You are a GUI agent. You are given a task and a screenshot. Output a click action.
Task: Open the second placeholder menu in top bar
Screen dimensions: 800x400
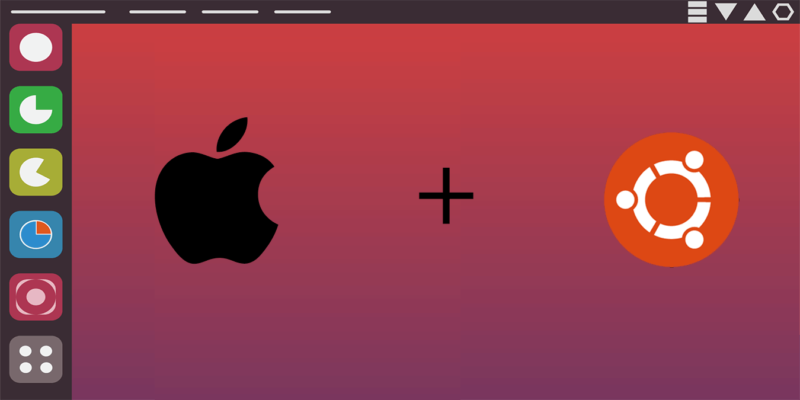pyautogui.click(x=158, y=12)
